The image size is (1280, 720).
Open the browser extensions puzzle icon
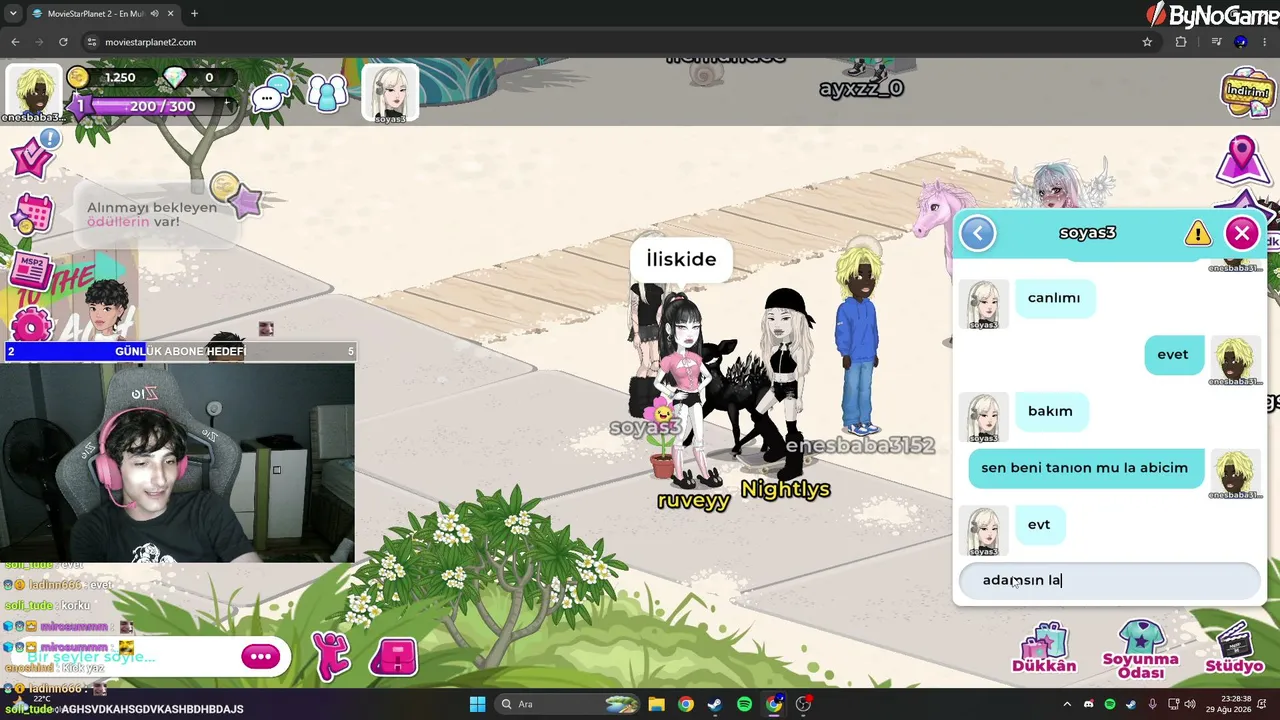click(1181, 42)
